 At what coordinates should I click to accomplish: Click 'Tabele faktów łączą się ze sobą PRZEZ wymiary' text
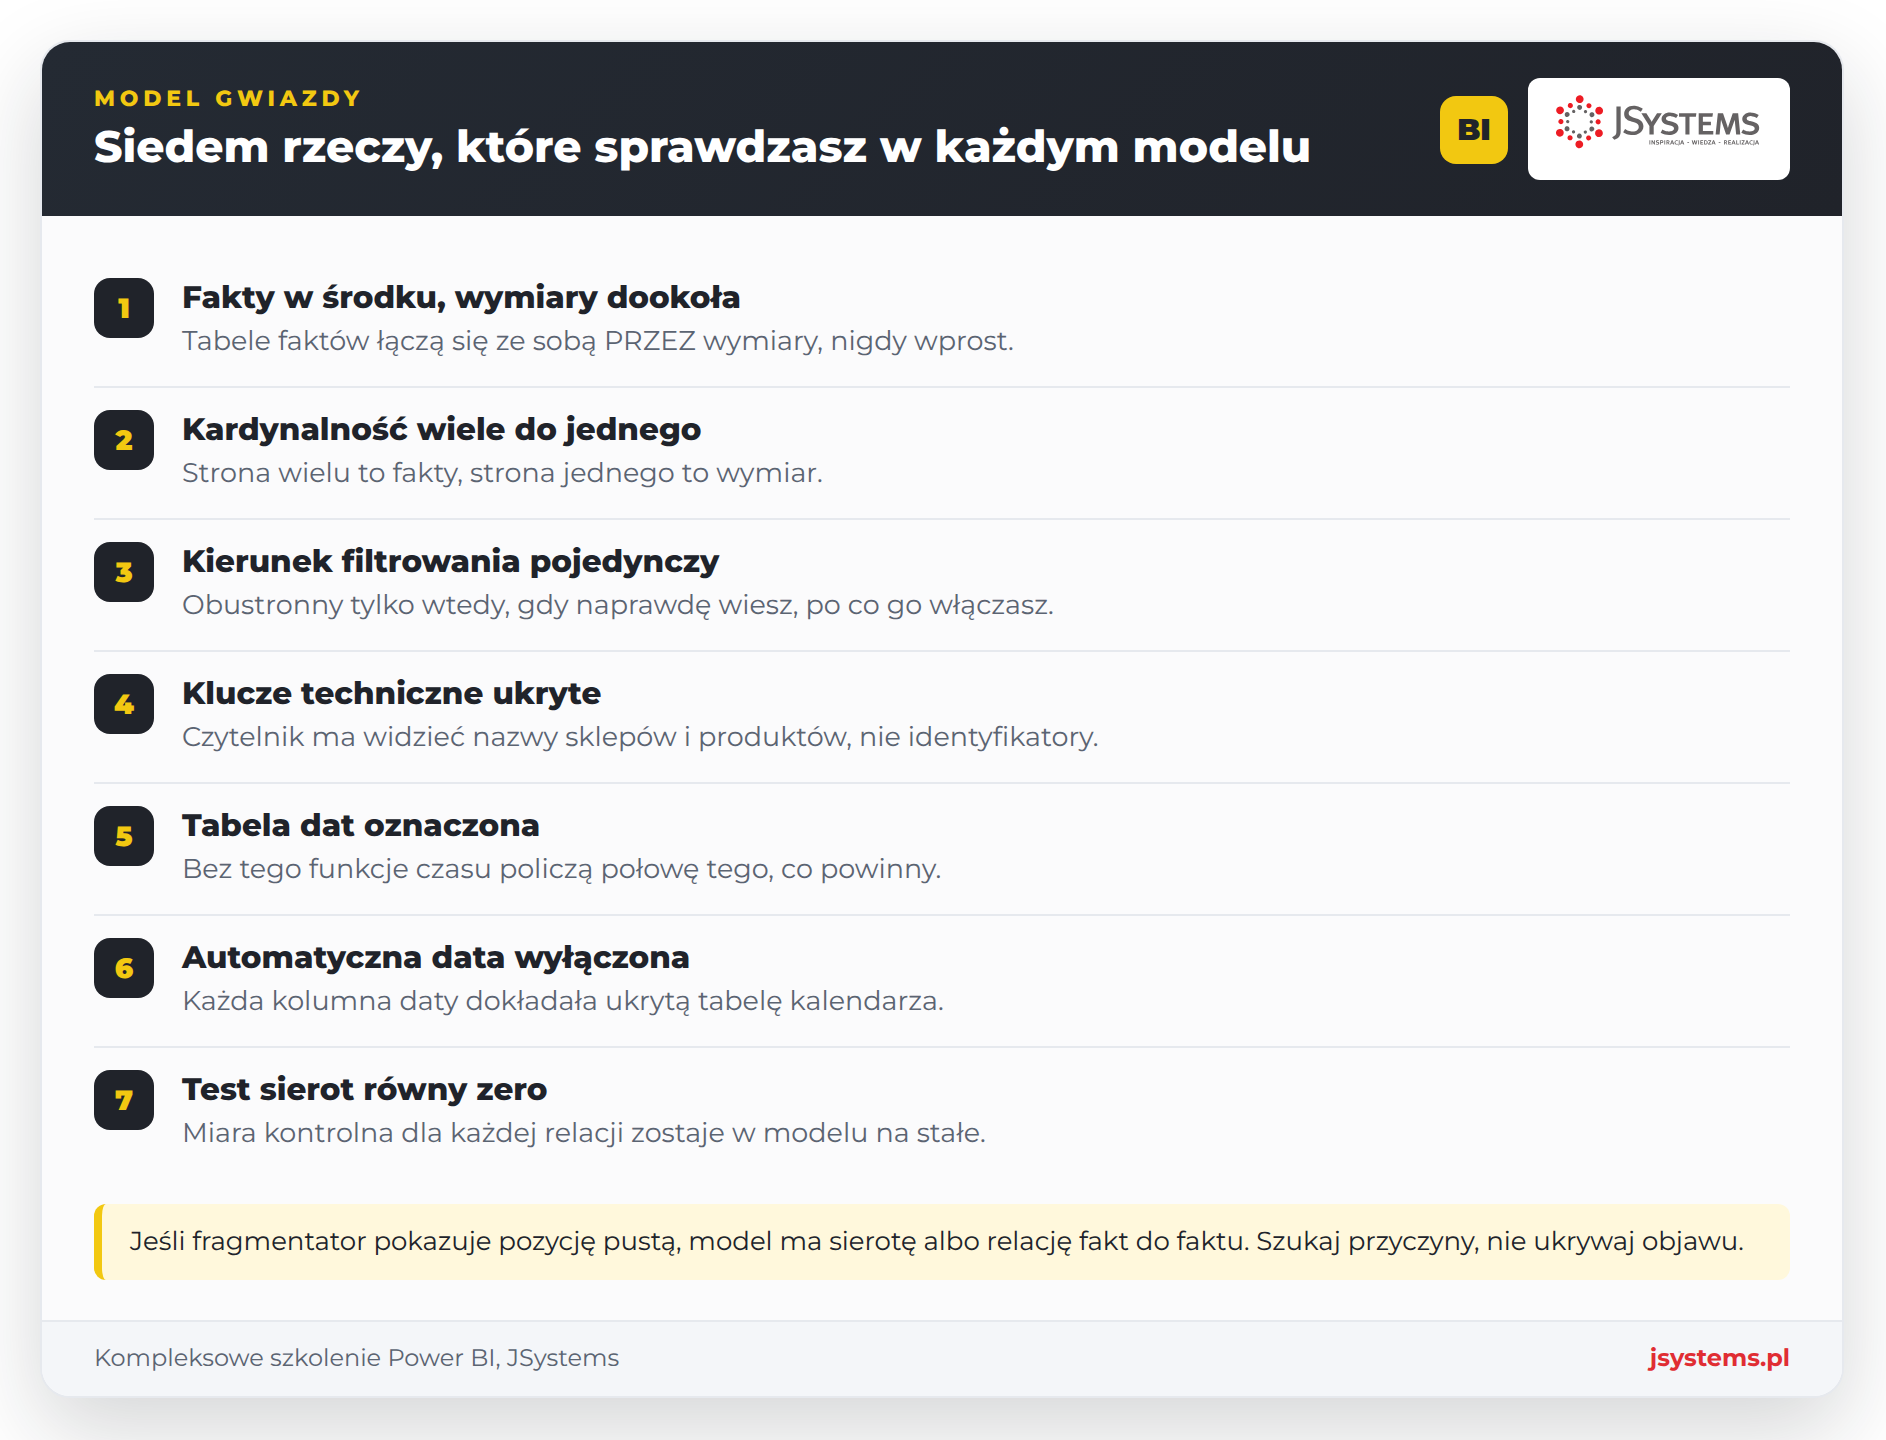pyautogui.click(x=502, y=341)
